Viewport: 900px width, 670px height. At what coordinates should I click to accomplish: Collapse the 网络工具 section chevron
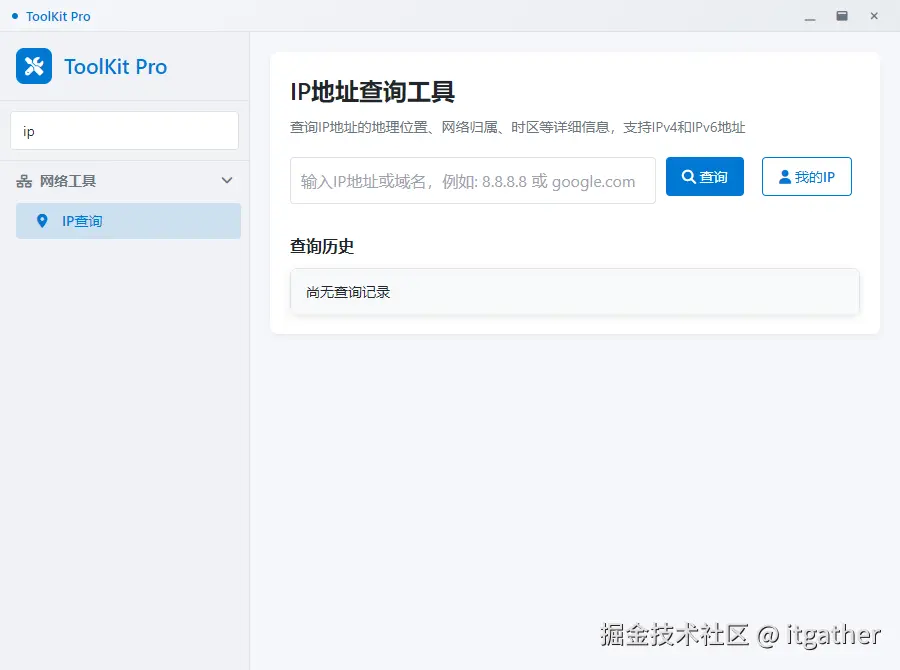[227, 180]
